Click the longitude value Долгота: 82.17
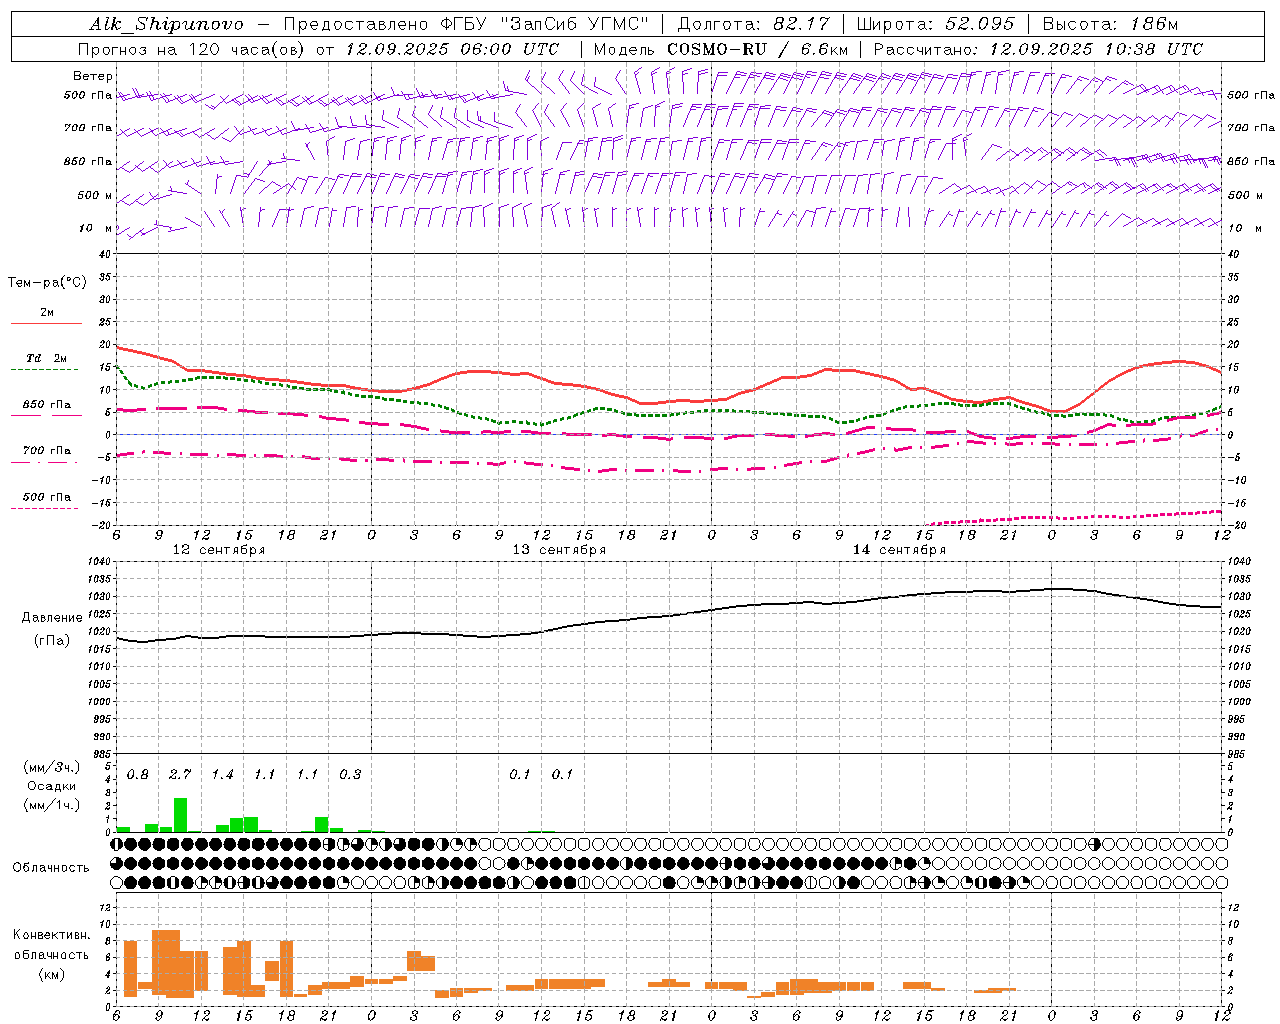This screenshot has width=1280, height=1024. (754, 24)
